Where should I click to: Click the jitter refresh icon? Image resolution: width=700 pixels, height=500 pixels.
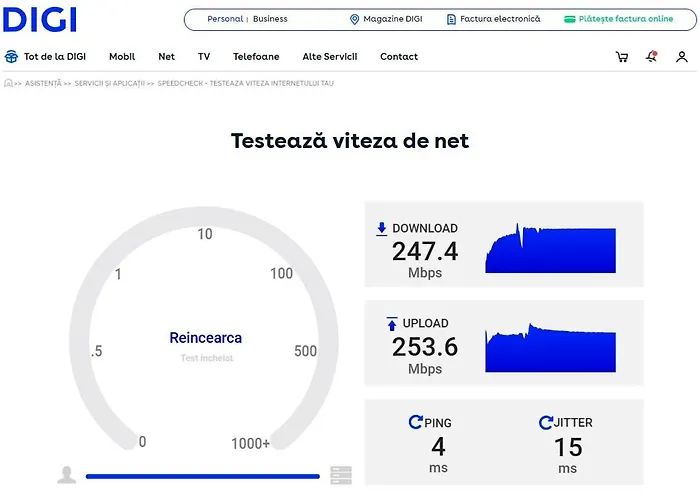pyautogui.click(x=545, y=423)
